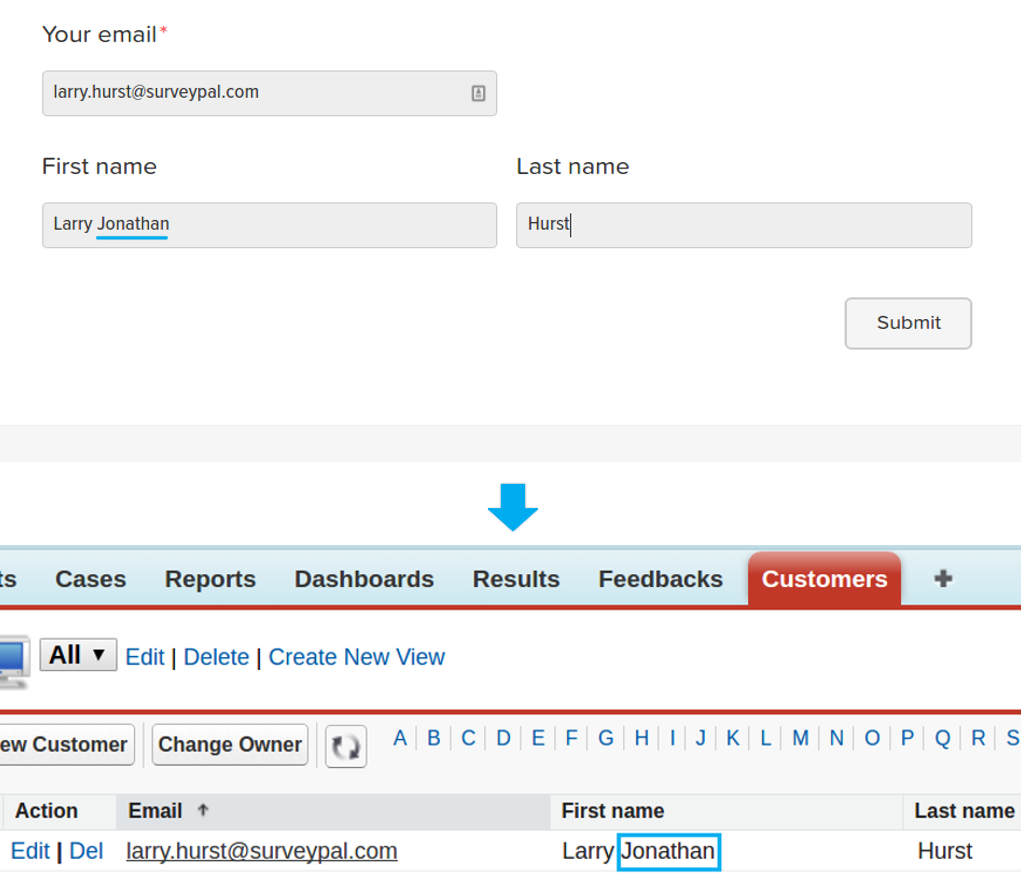The image size is (1021, 886).
Task: Filter customers by letter C
Action: click(468, 738)
